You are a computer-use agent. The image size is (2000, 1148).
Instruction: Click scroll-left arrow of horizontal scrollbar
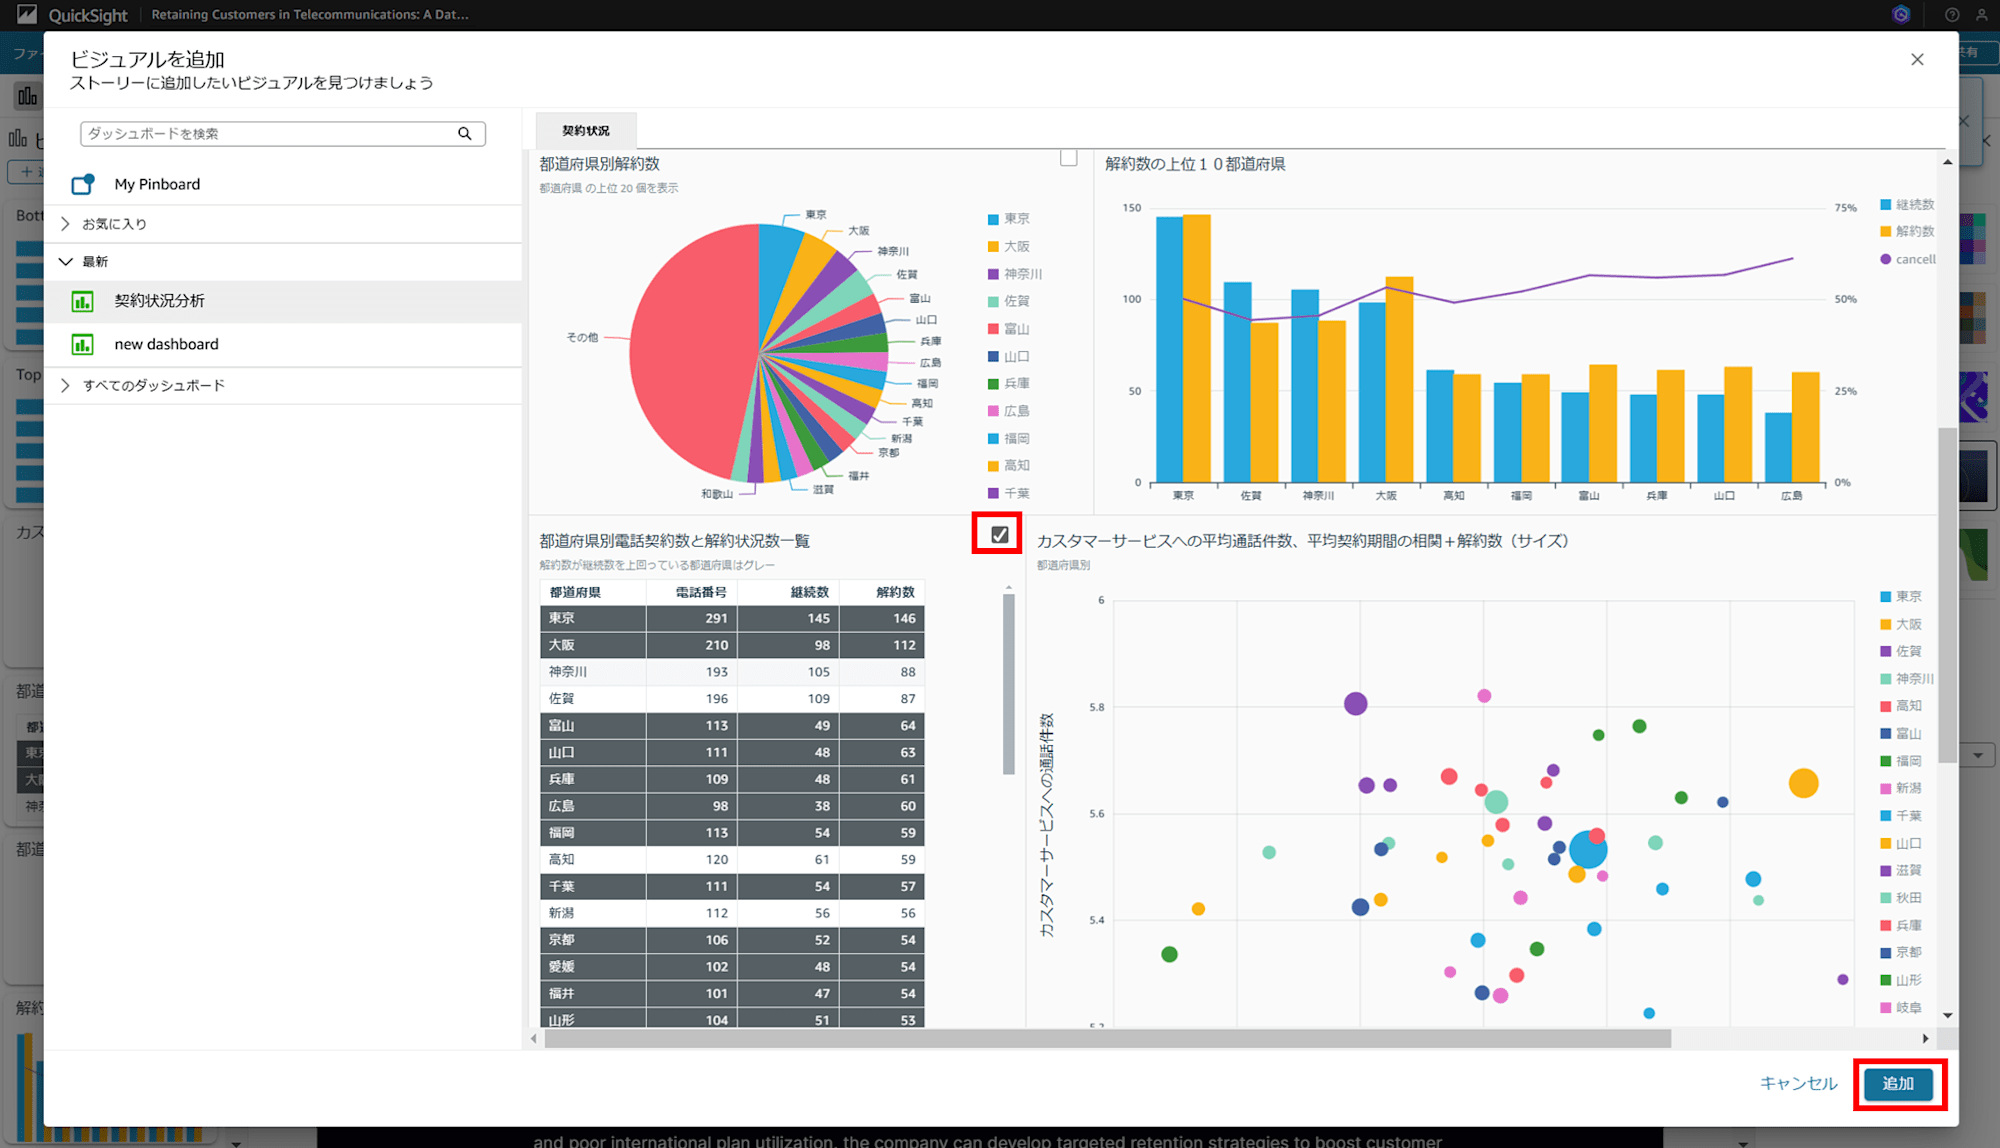(x=534, y=1039)
